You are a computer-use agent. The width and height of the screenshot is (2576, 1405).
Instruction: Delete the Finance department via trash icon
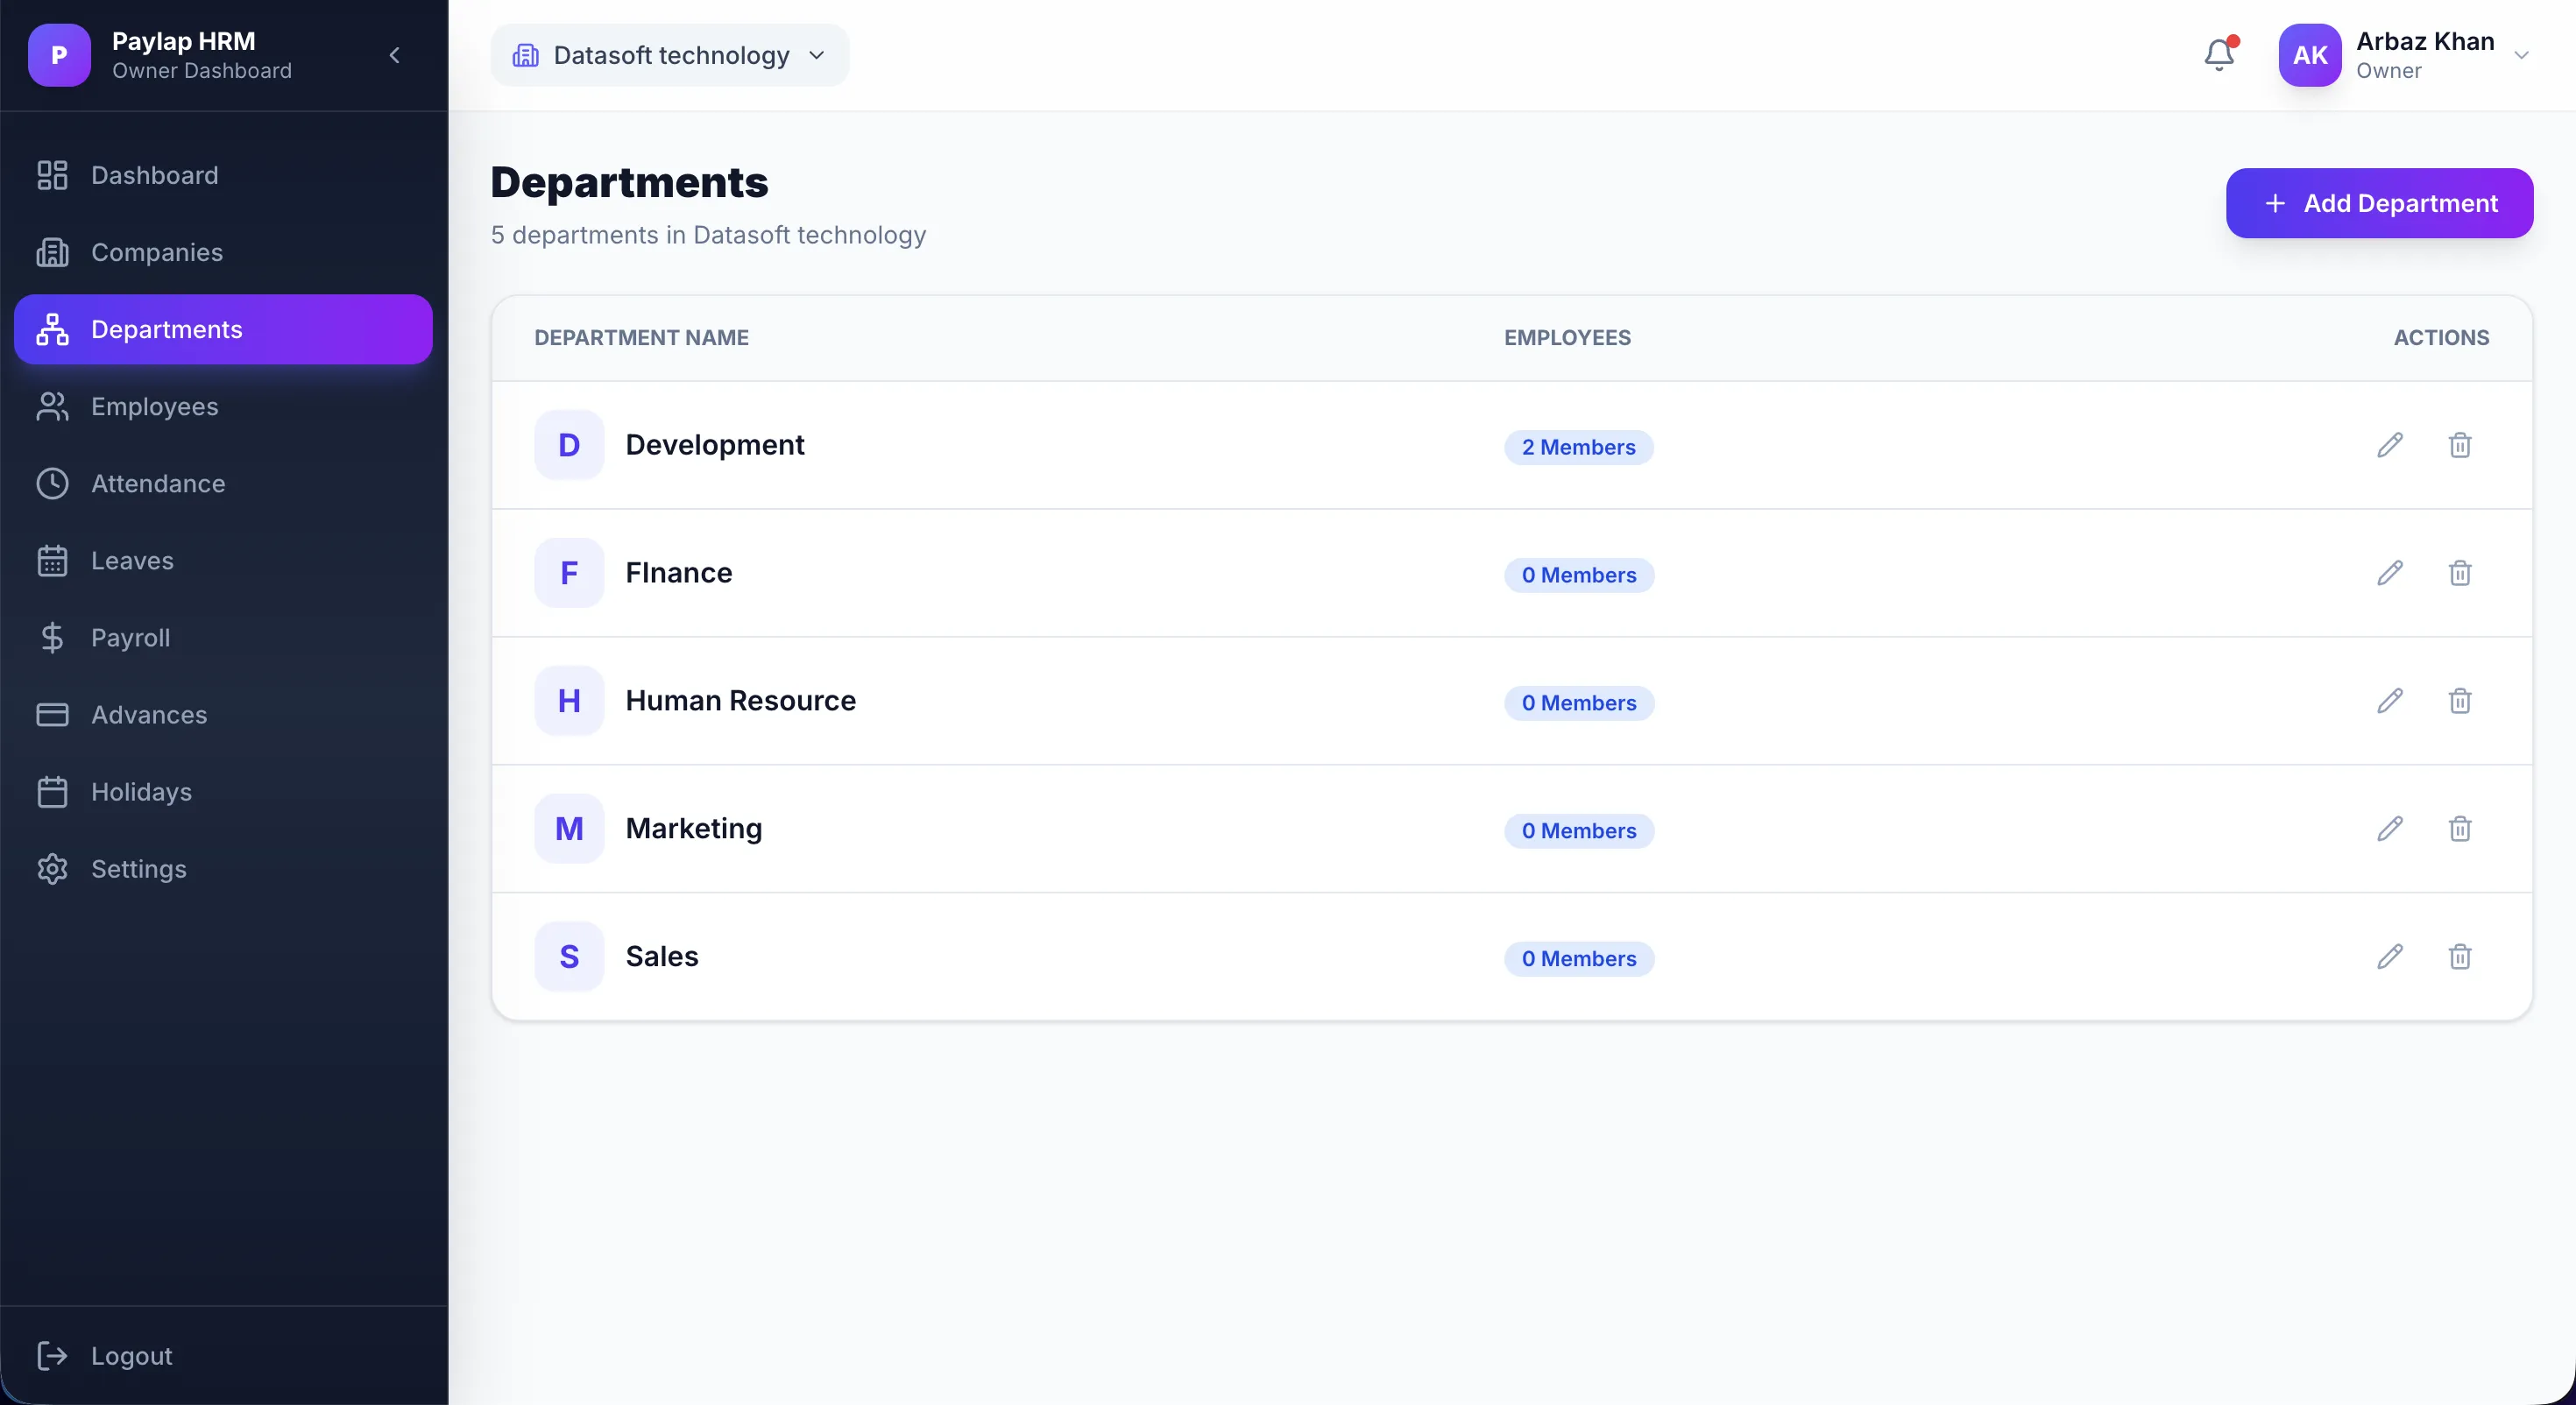[2459, 573]
